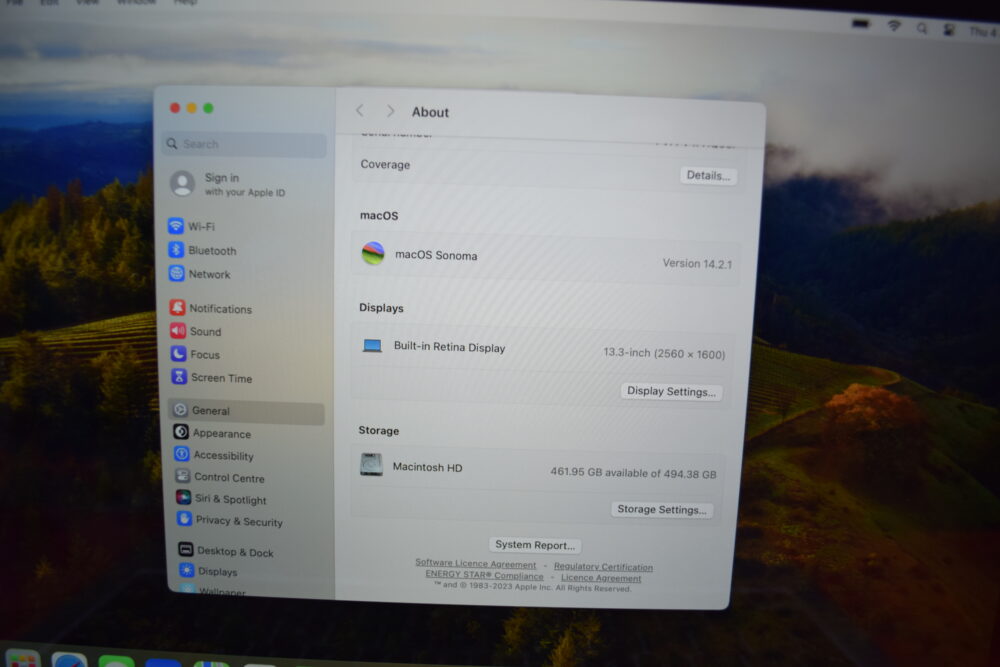
Task: Click the Storage section heading
Action: click(x=379, y=430)
